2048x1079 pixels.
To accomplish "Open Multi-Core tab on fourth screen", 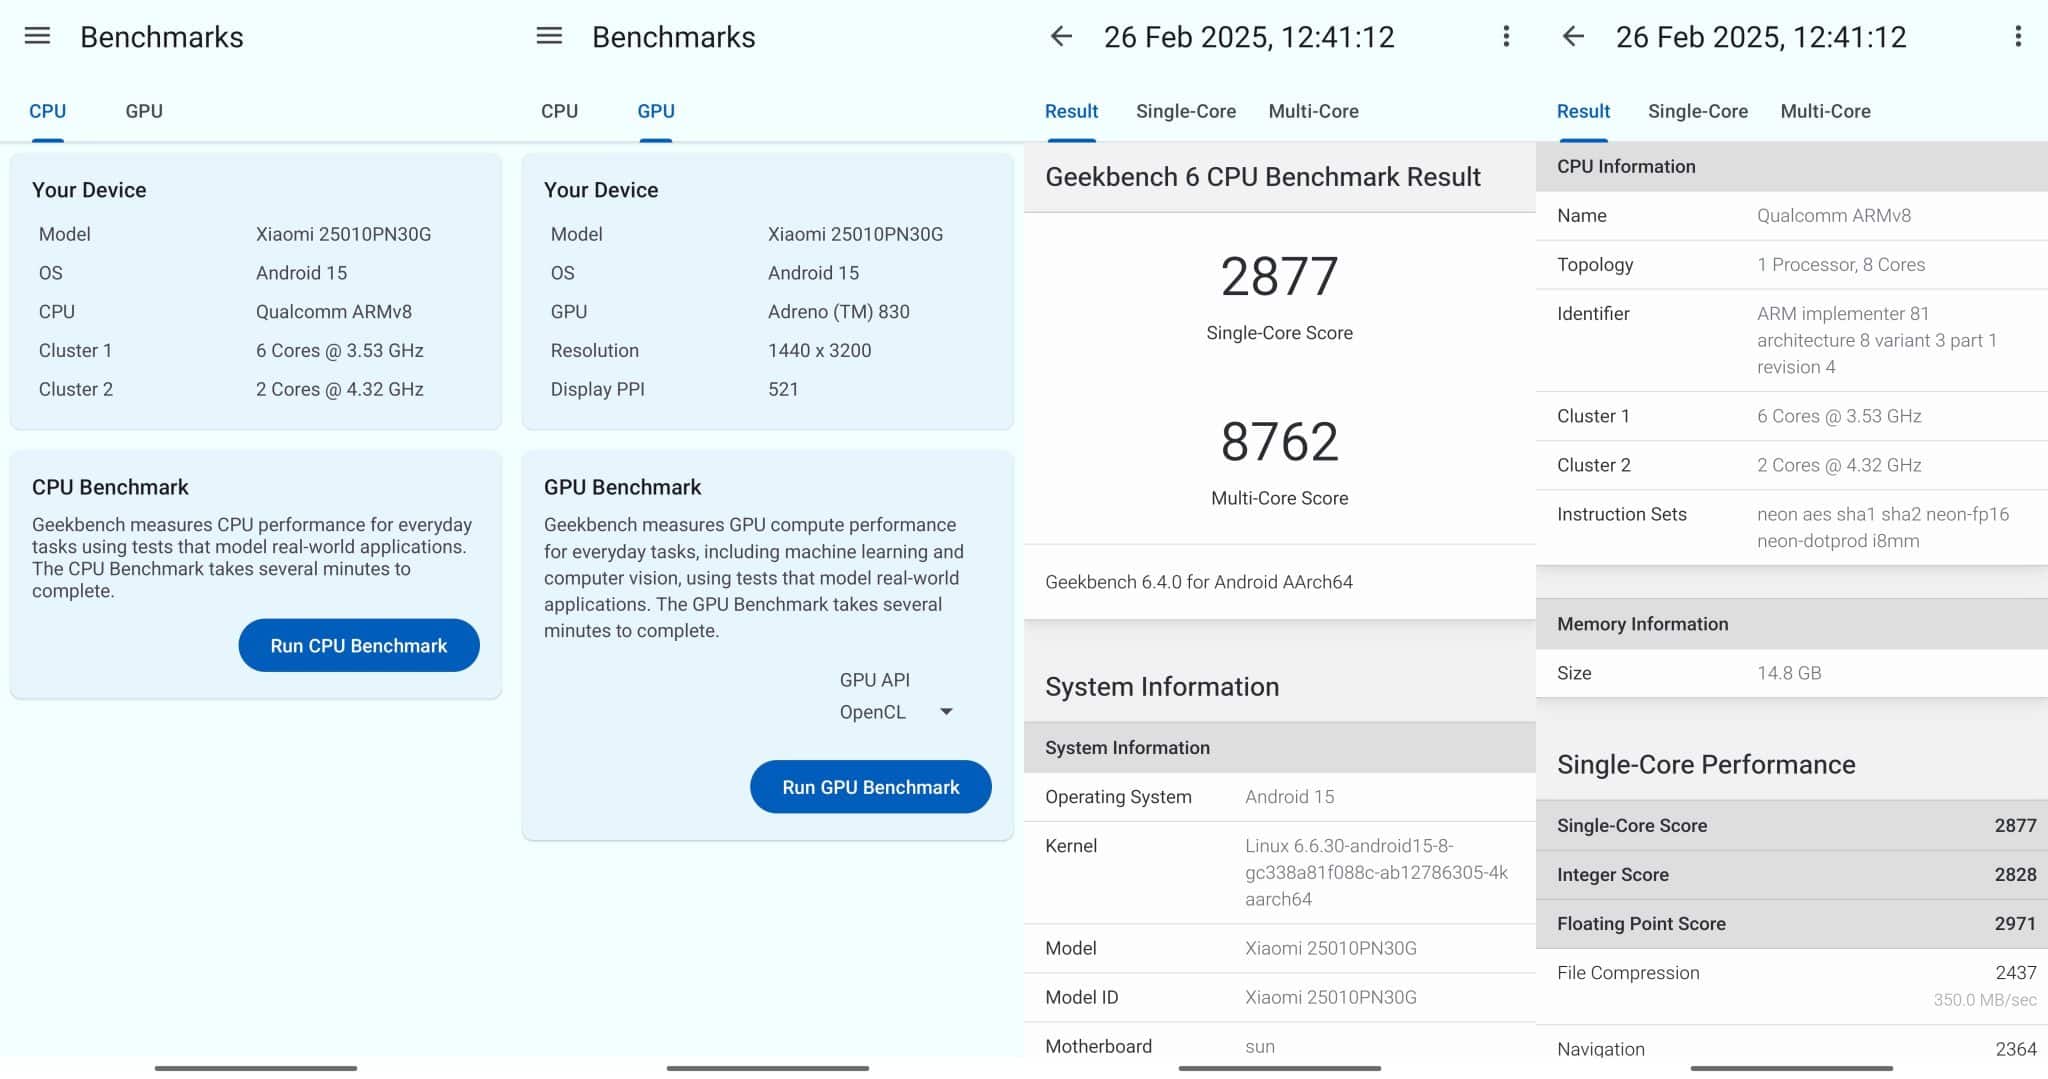I will 1825,111.
